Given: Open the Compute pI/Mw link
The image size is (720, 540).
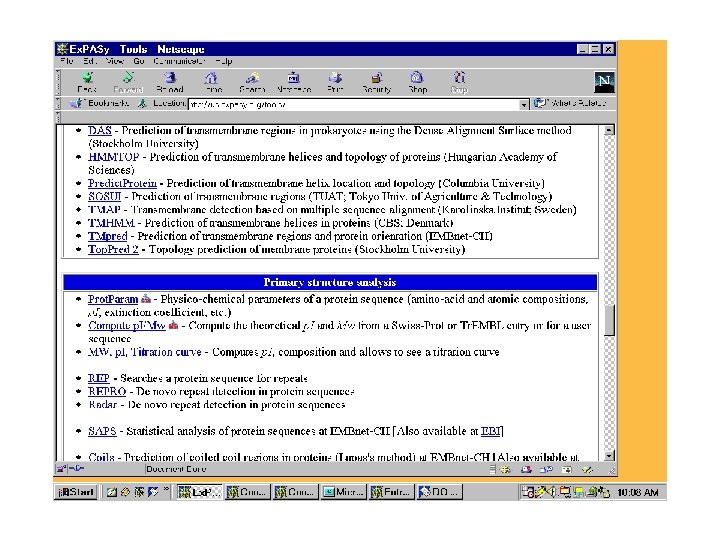Looking at the screenshot, I should point(127,326).
